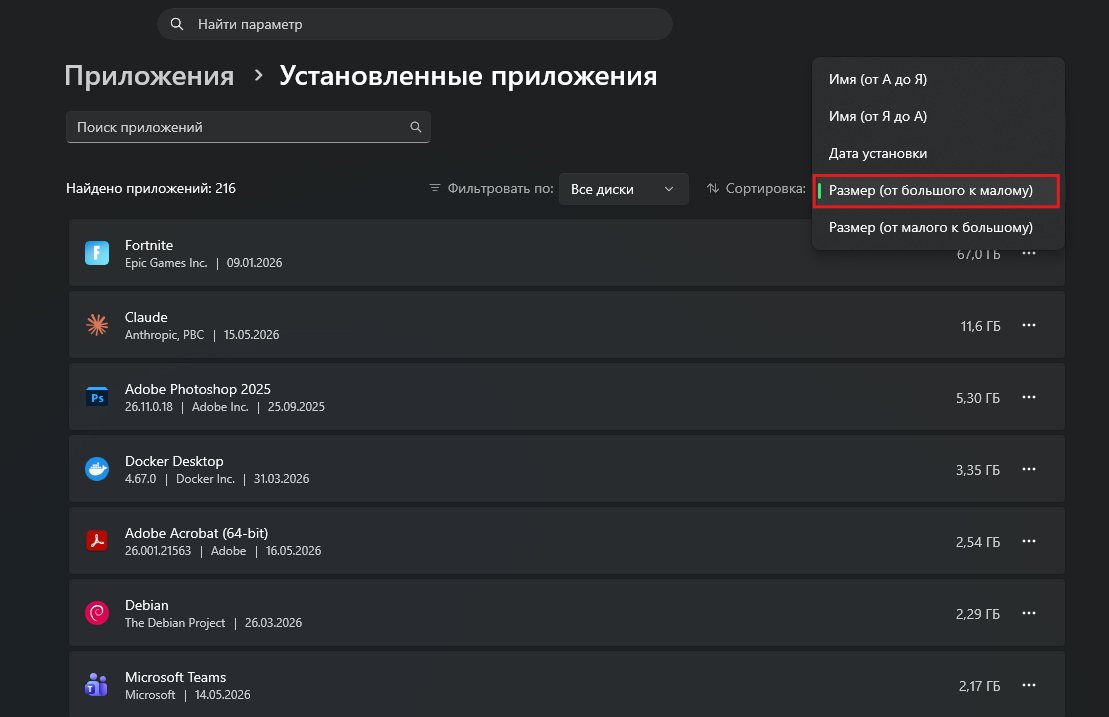Sort by Имя (от А до Я)
Viewport: 1109px width, 717px height.
(938, 79)
